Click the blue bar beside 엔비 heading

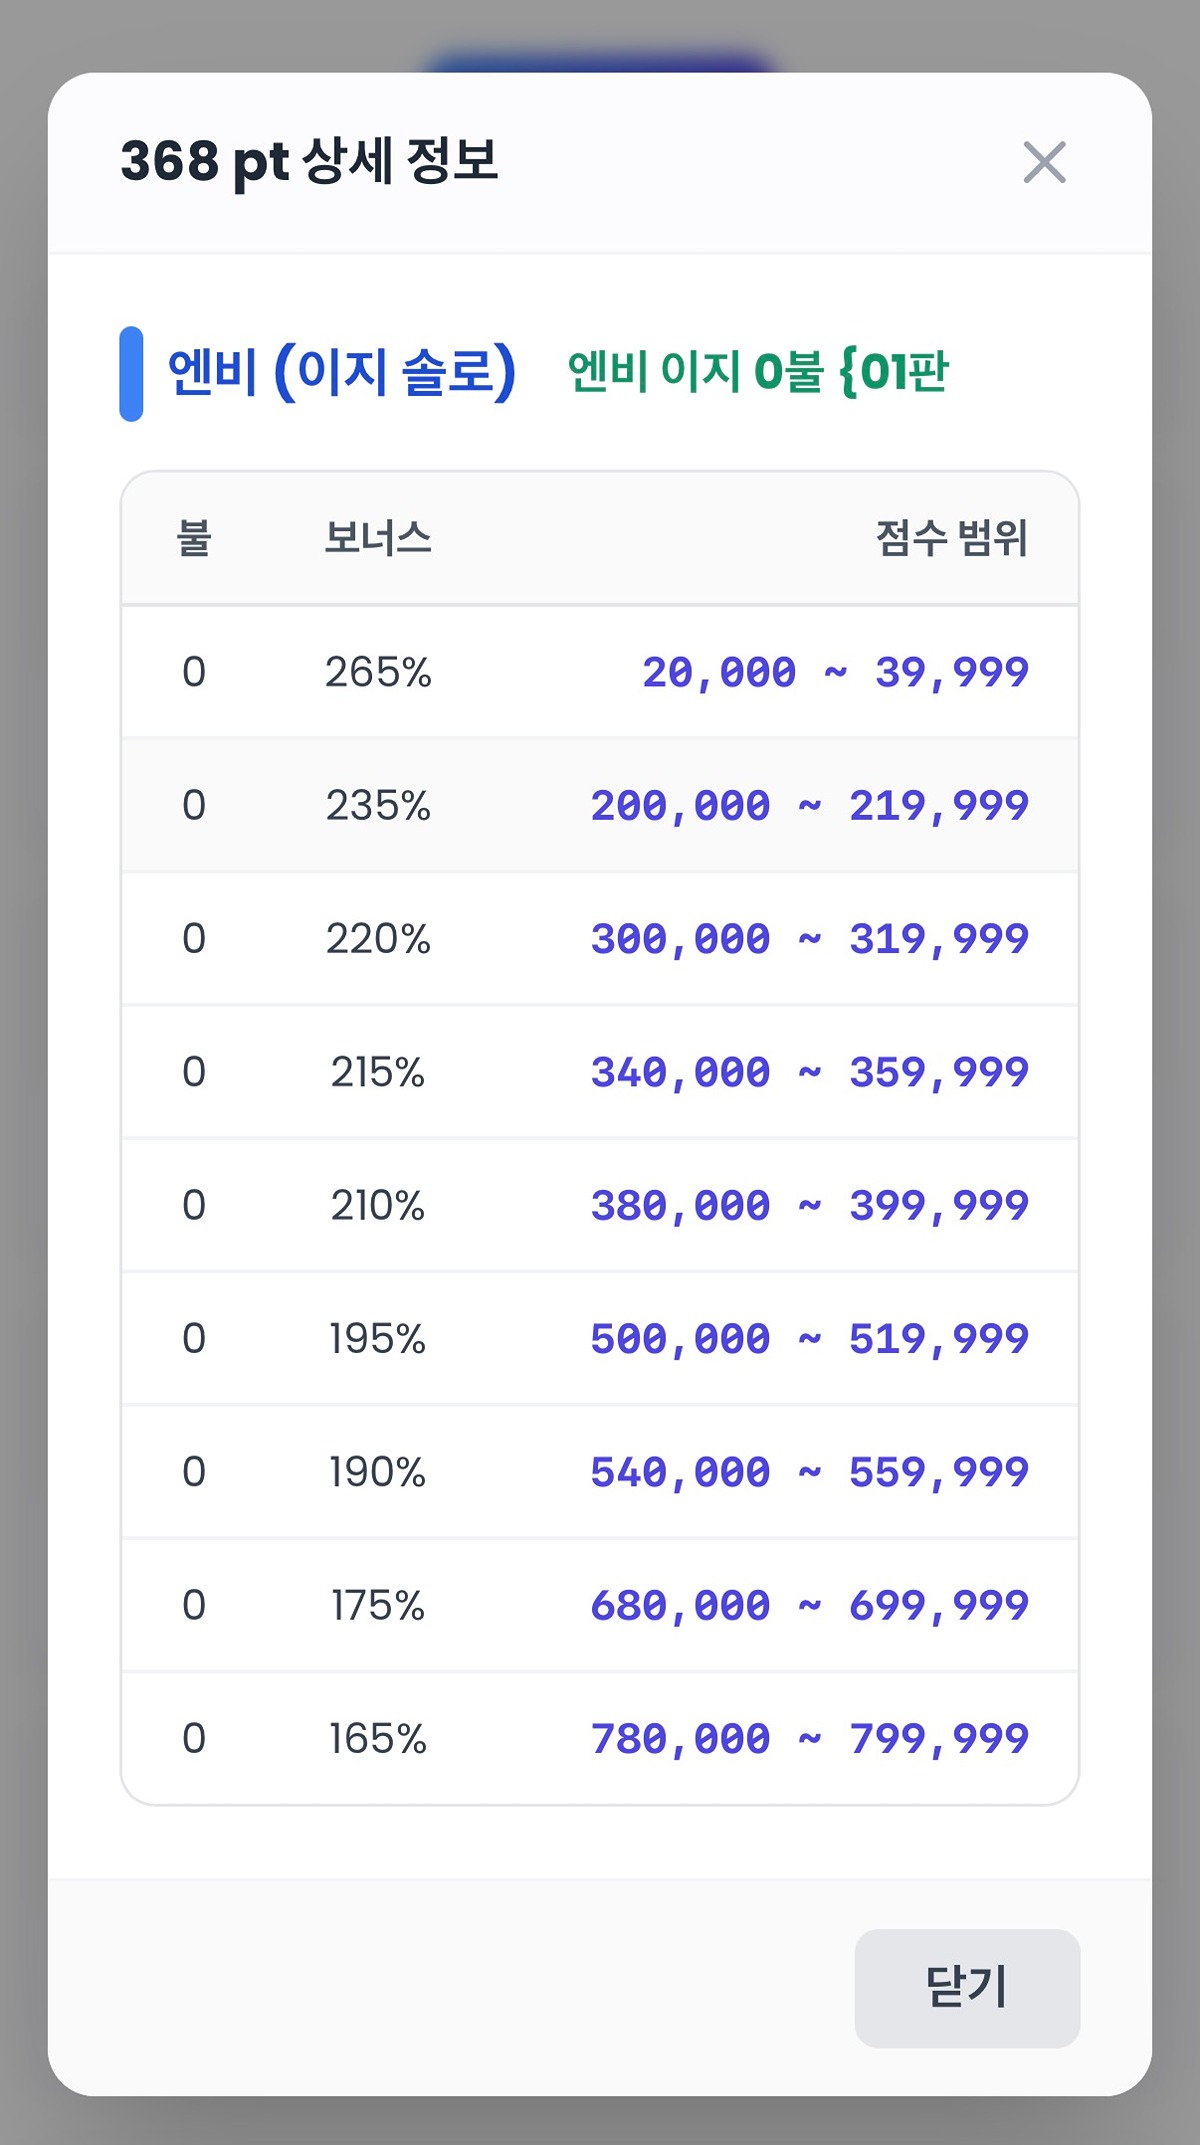[x=131, y=373]
